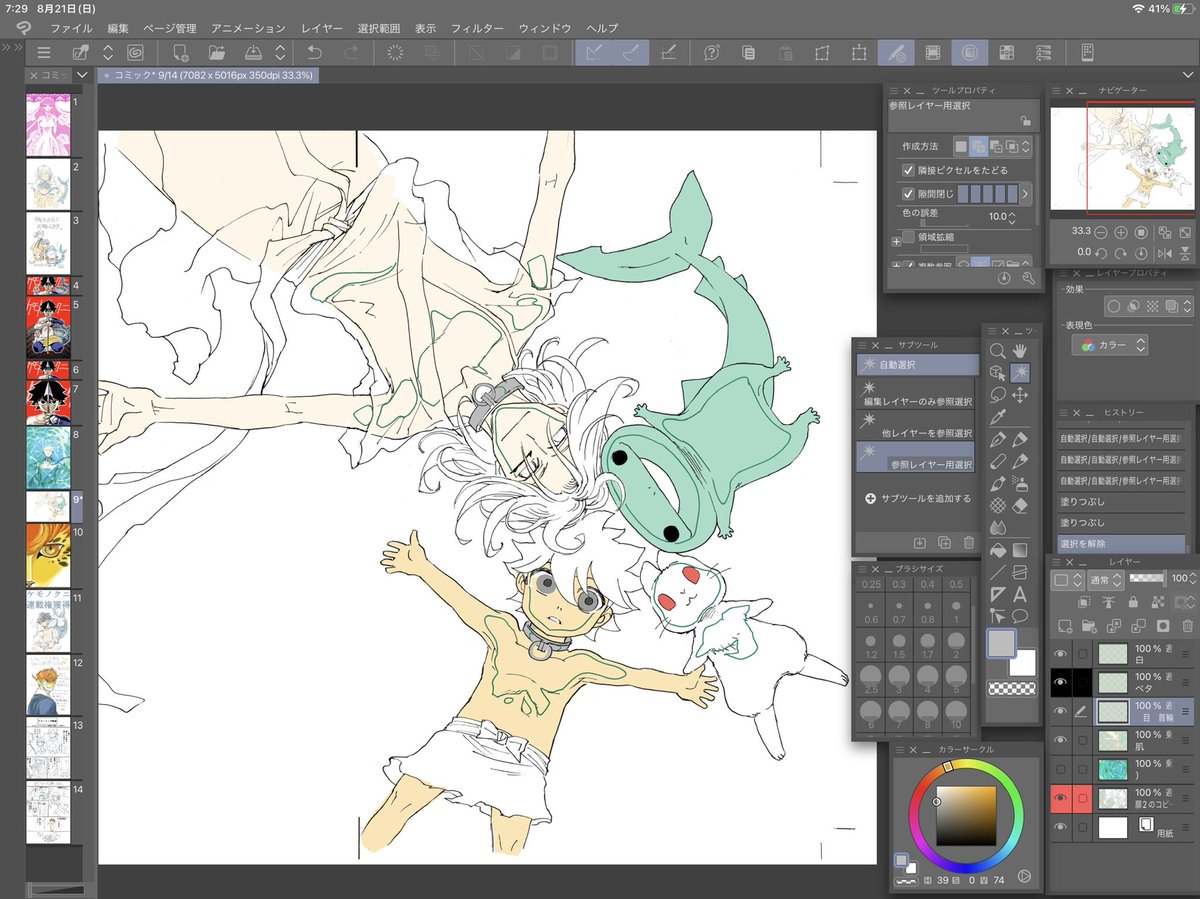The image size is (1200, 899).
Task: Select the eraser tool
Action: point(1021,506)
